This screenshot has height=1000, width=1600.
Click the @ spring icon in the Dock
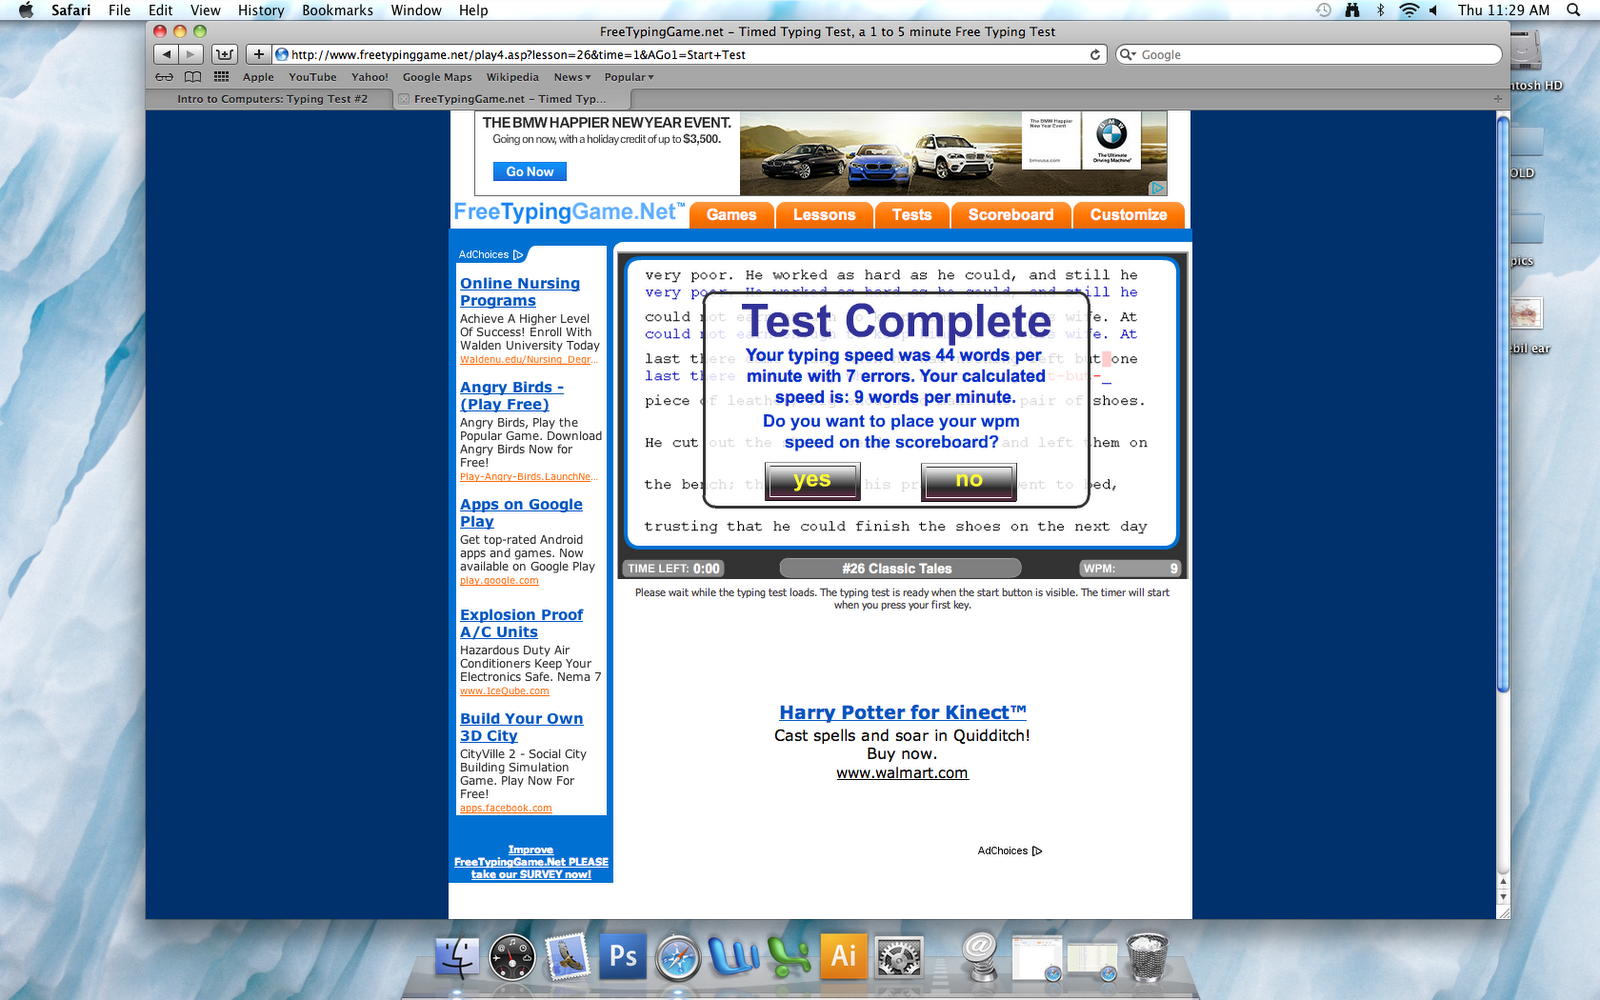pos(981,956)
